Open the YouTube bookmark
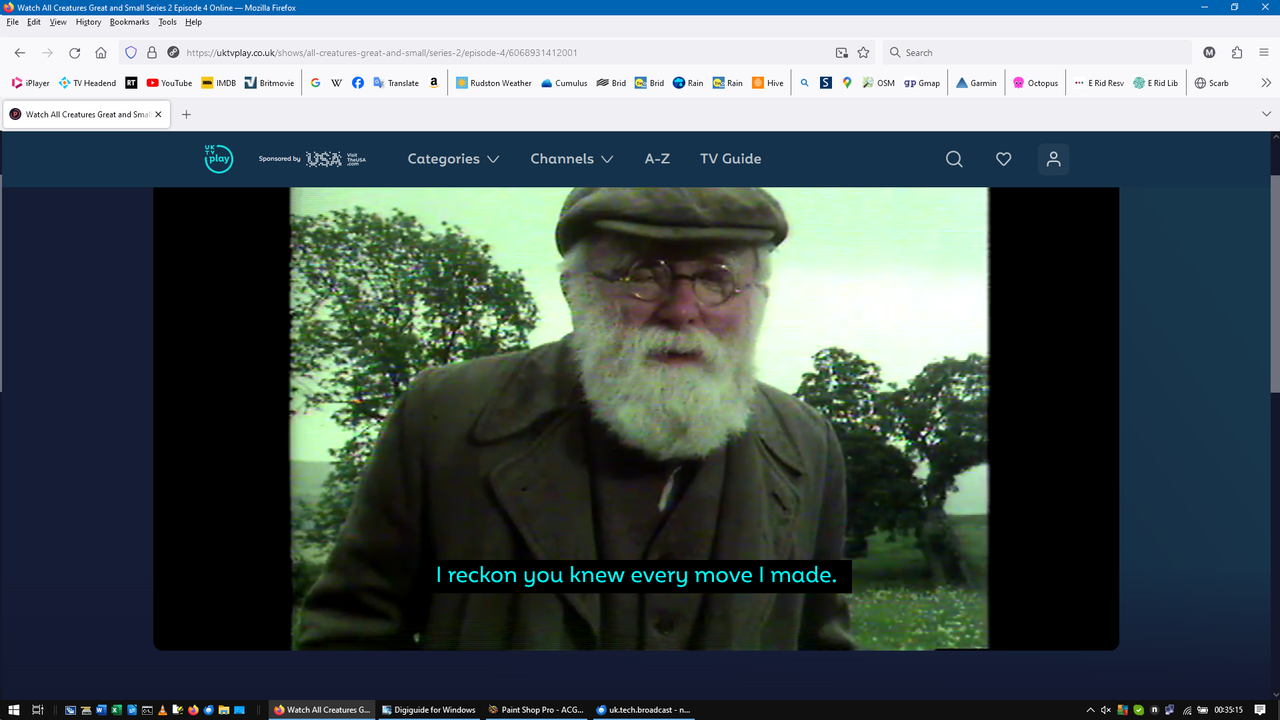The width and height of the screenshot is (1280, 720). (169, 83)
